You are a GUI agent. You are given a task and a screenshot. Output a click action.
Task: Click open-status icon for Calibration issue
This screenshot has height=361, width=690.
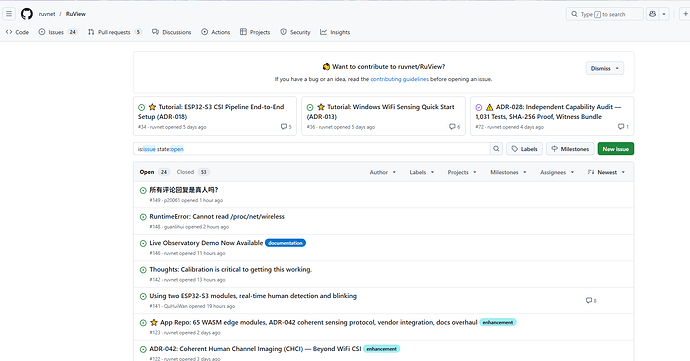coord(143,270)
